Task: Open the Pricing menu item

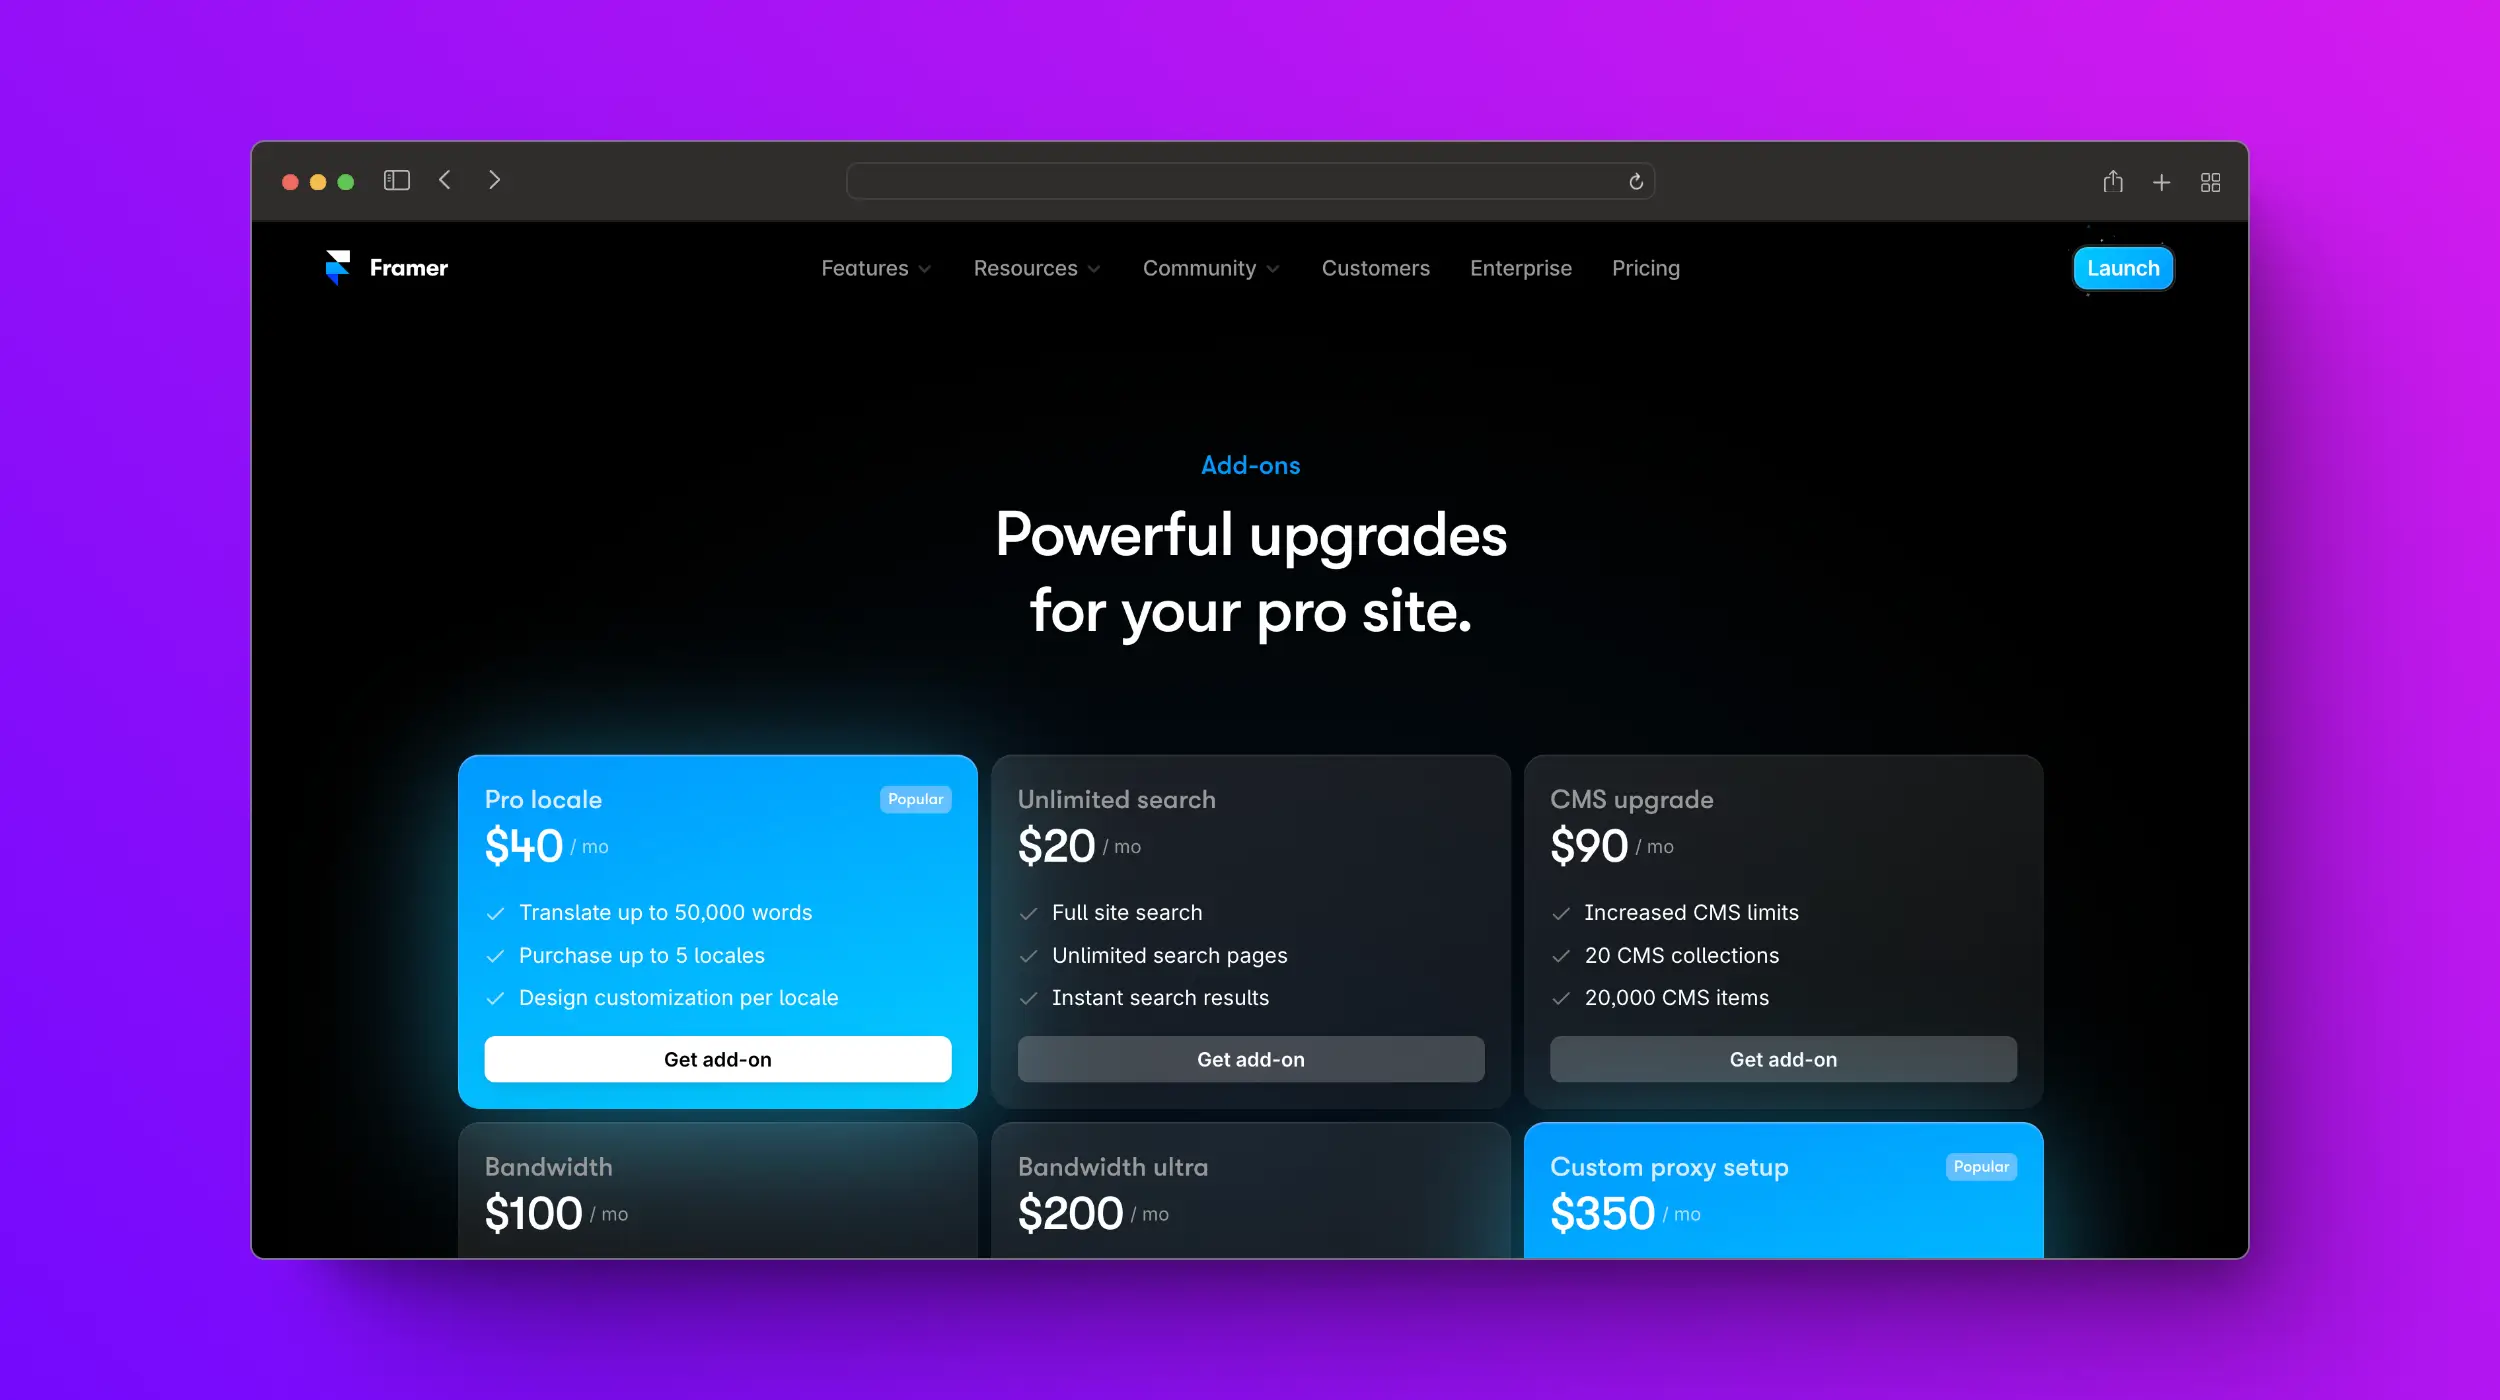Action: tap(1645, 268)
